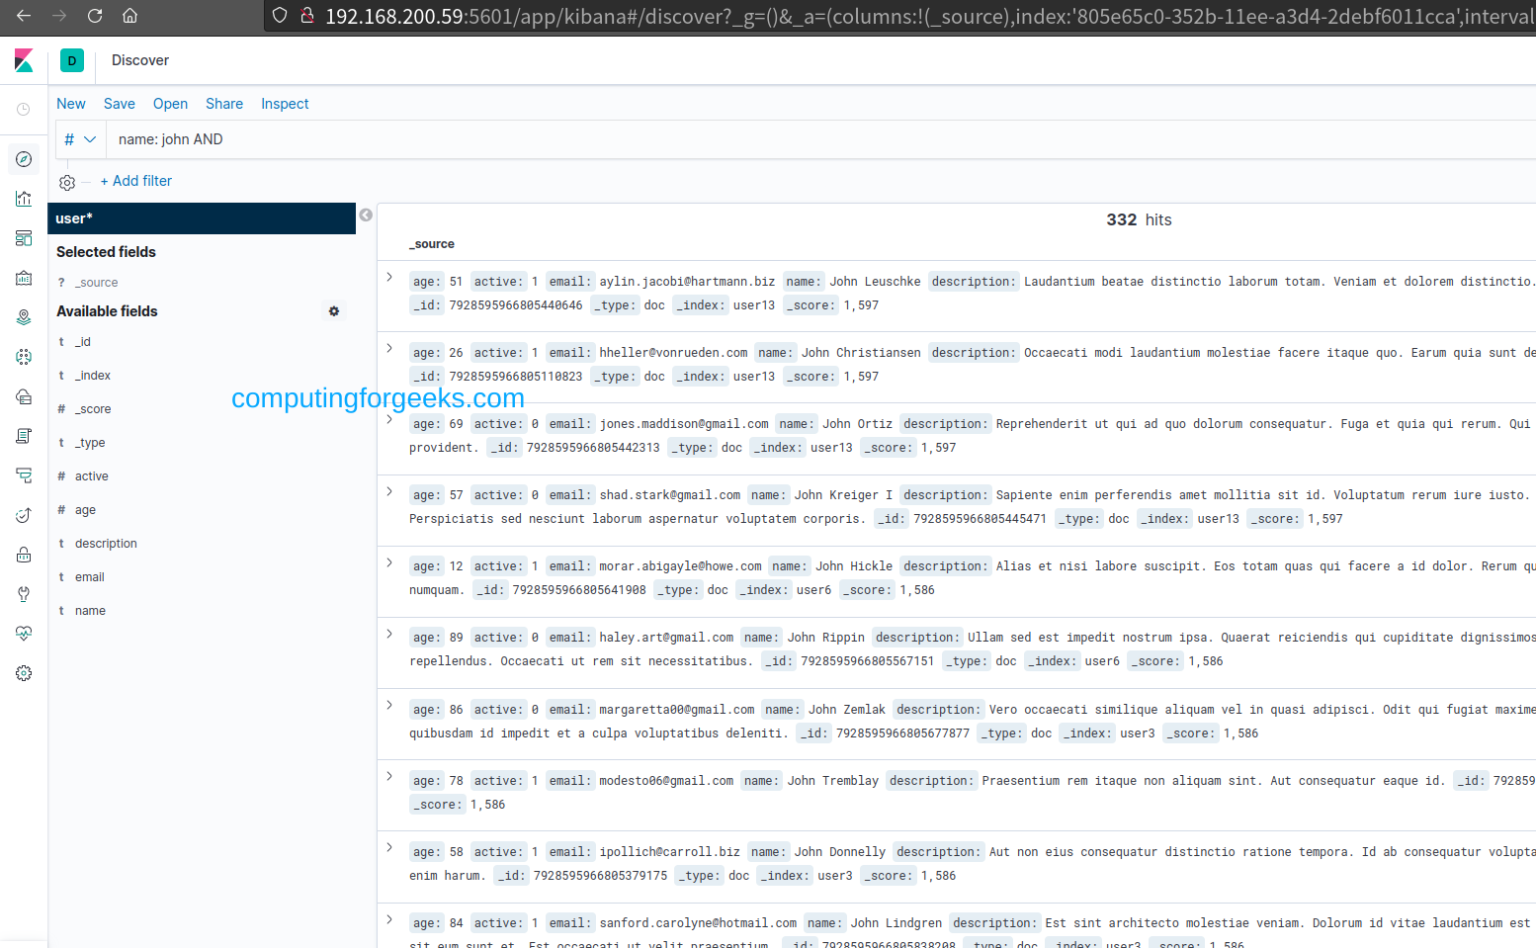The height and width of the screenshot is (948, 1536).
Task: Click the Share menu item
Action: point(224,103)
